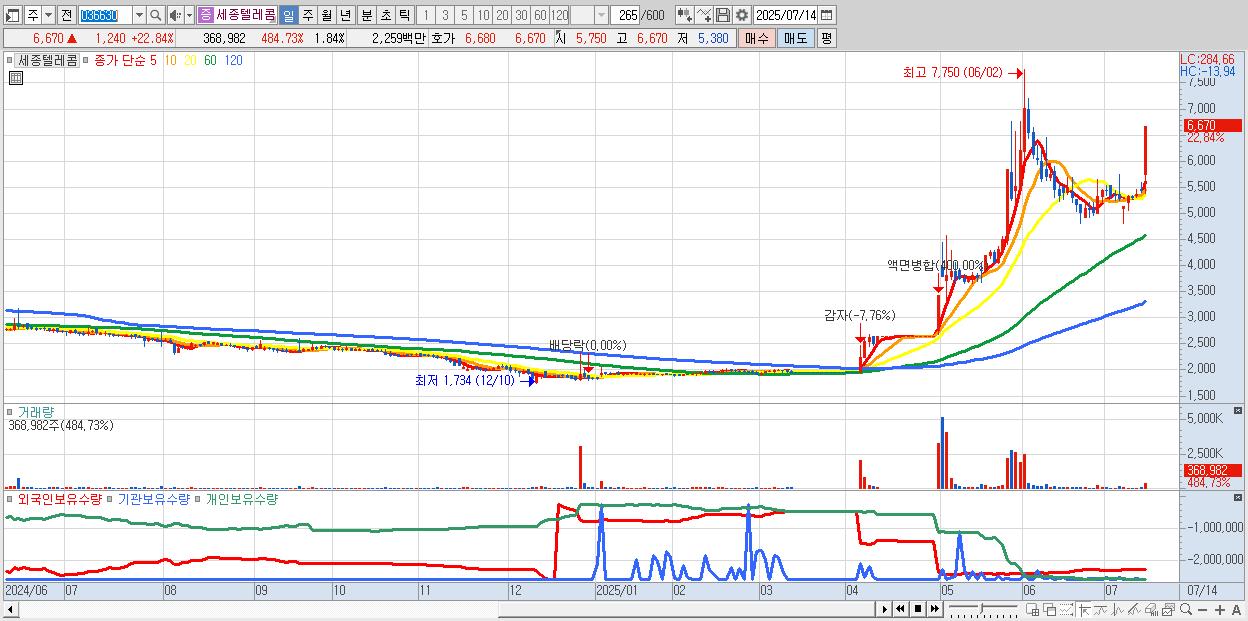Click the stock code 036630 input field

(105, 15)
